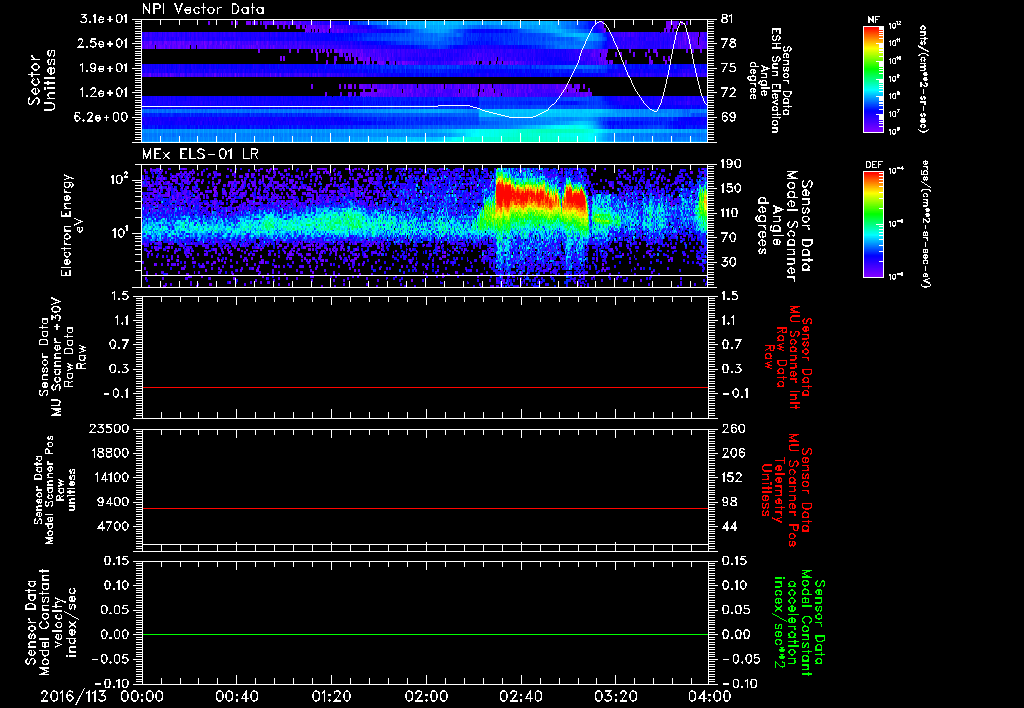1024x708 pixels.
Task: Click the 81 degree elevation tick
Action: tap(729, 19)
